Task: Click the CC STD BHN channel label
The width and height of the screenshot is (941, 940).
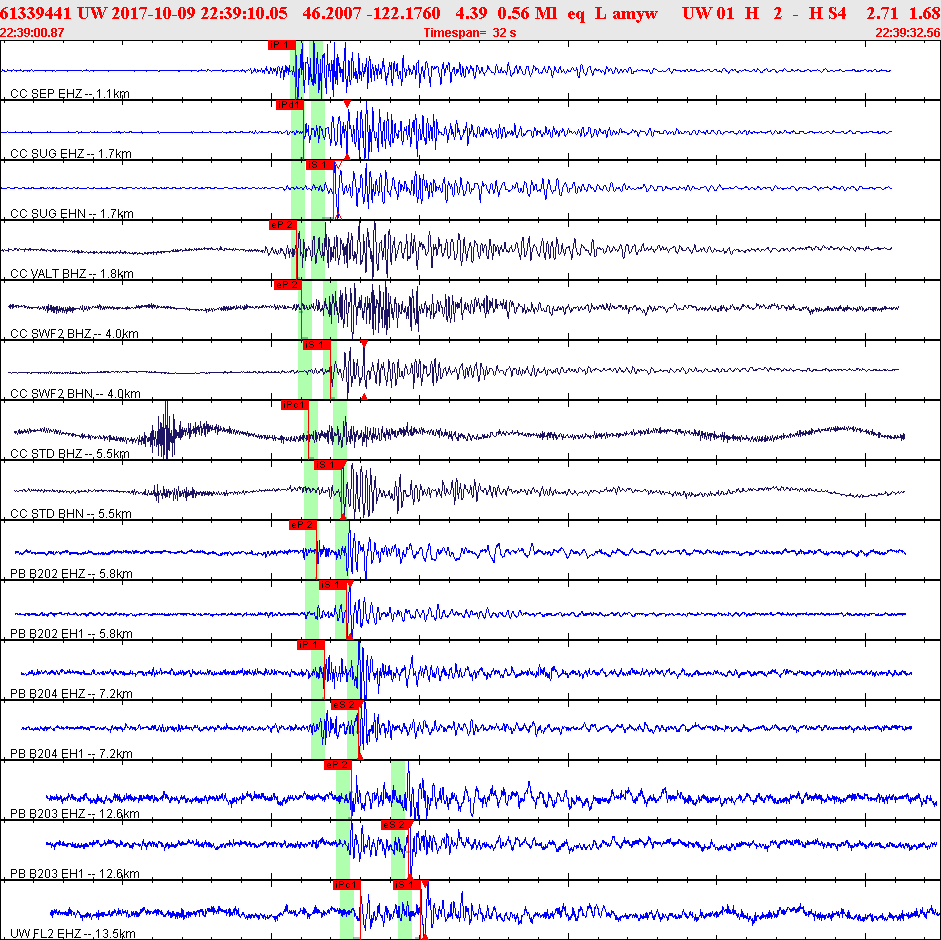Action: (x=71, y=514)
